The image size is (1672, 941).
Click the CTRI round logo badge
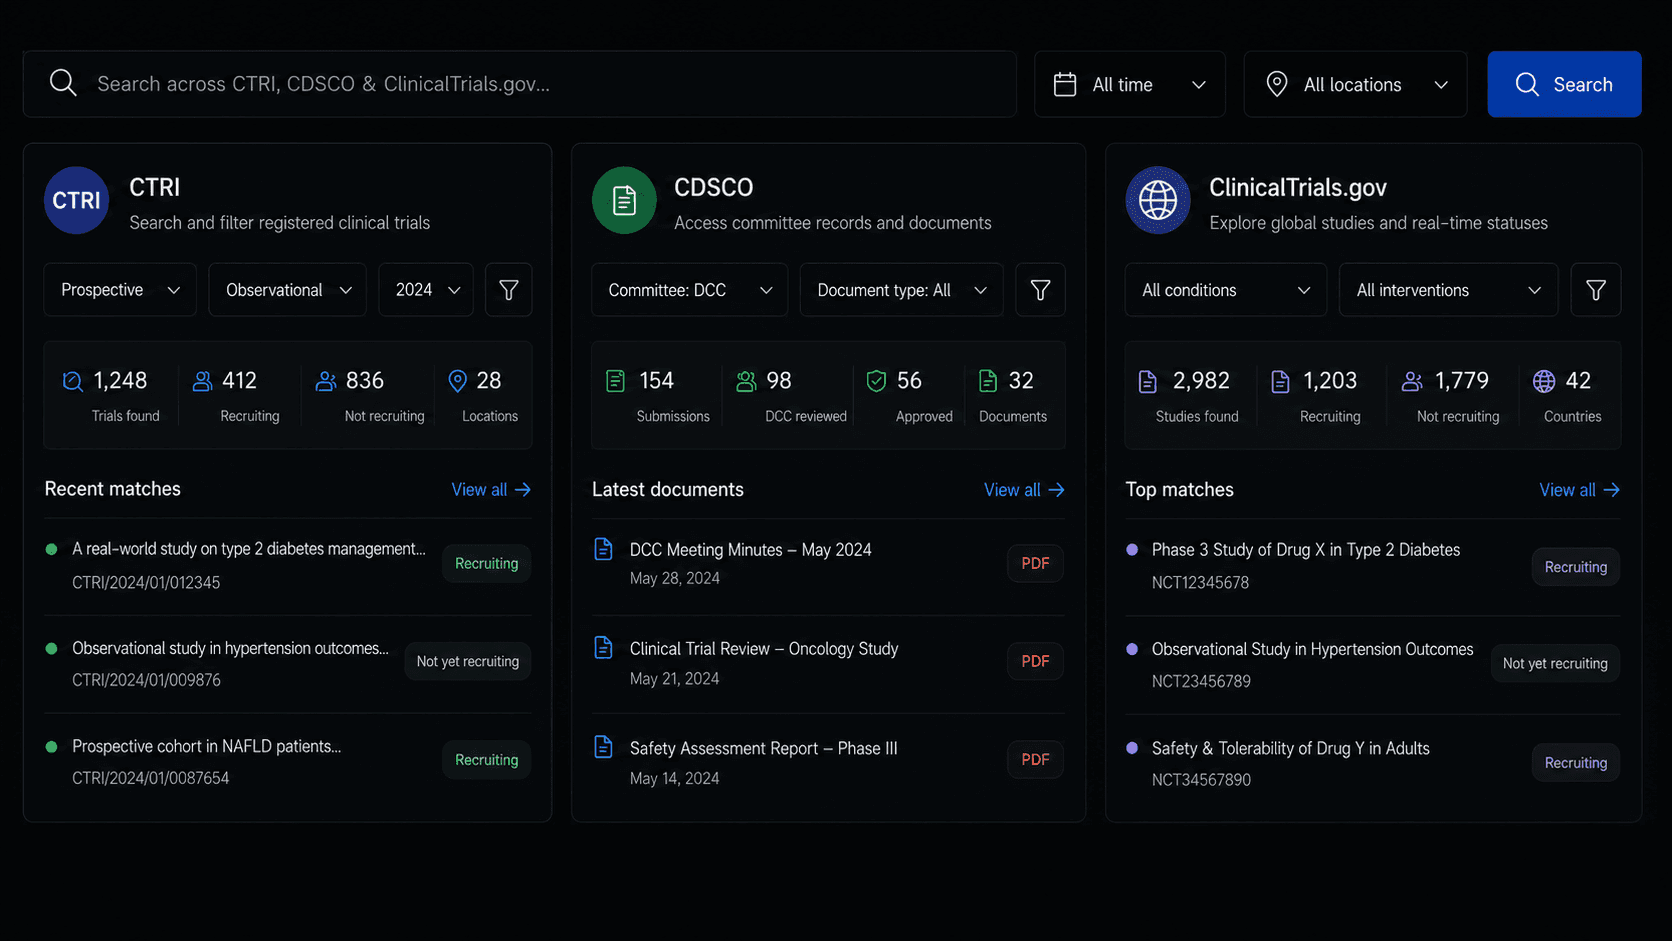pyautogui.click(x=76, y=200)
